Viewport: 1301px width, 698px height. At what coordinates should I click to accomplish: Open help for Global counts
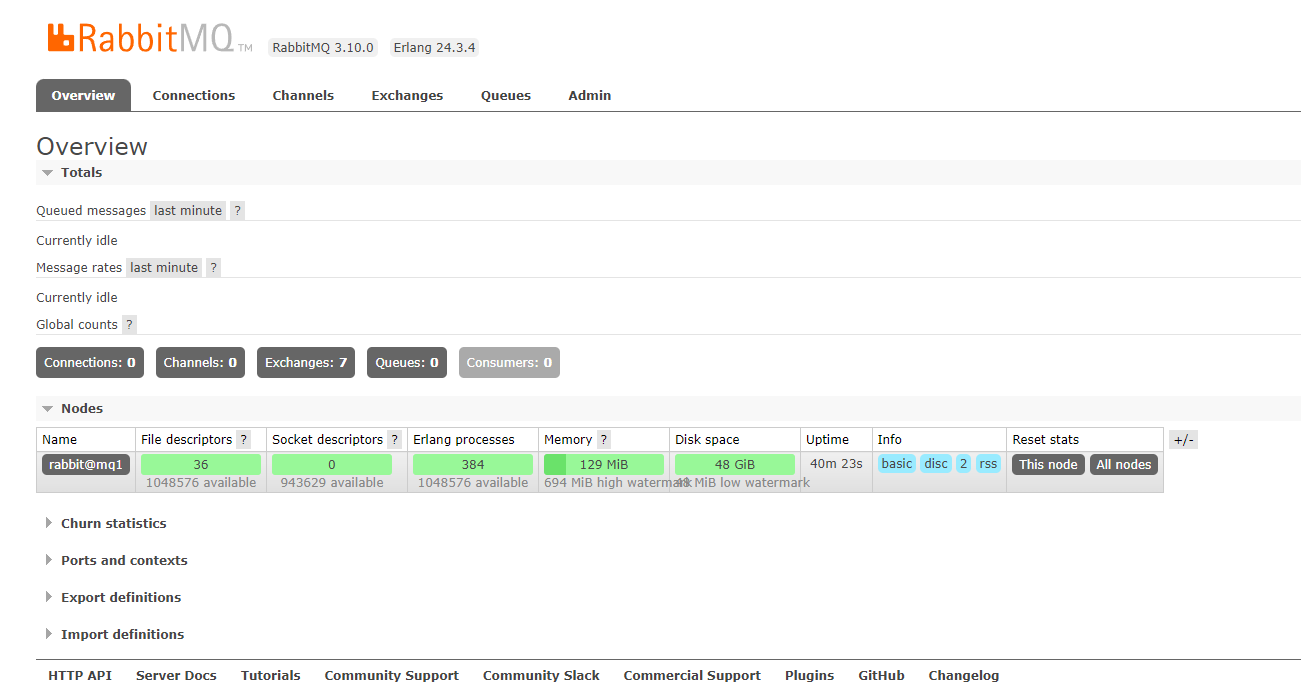(129, 325)
